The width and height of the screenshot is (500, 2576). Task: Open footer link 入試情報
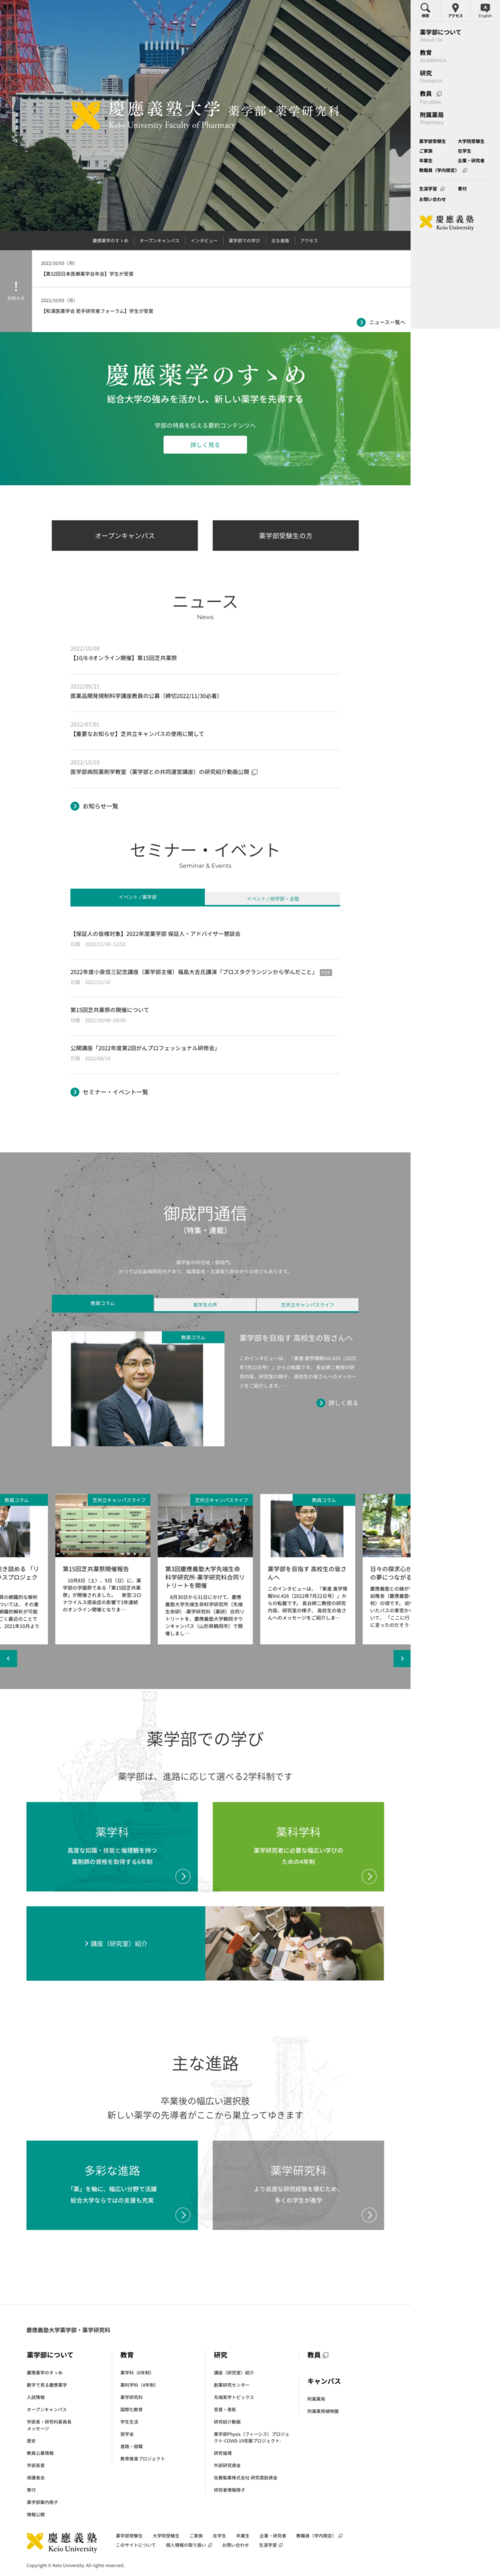pos(35,2397)
